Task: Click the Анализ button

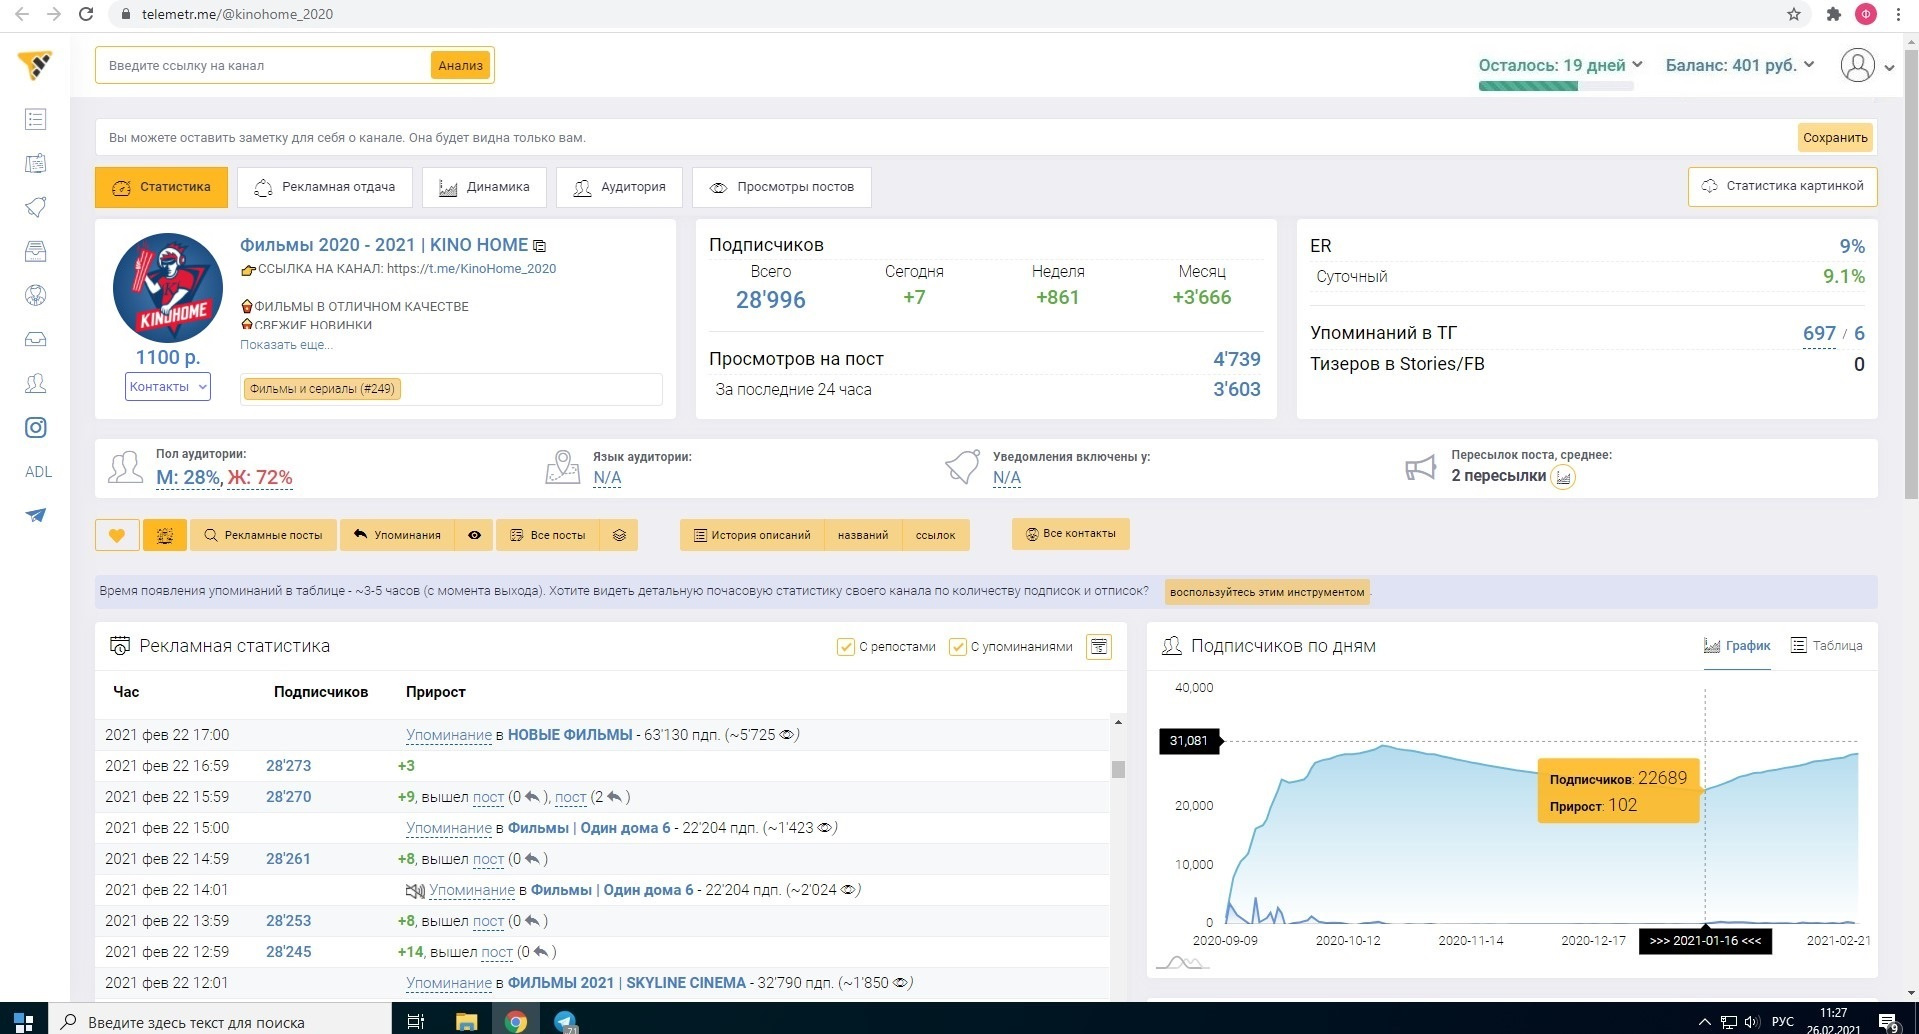Action: (x=460, y=66)
